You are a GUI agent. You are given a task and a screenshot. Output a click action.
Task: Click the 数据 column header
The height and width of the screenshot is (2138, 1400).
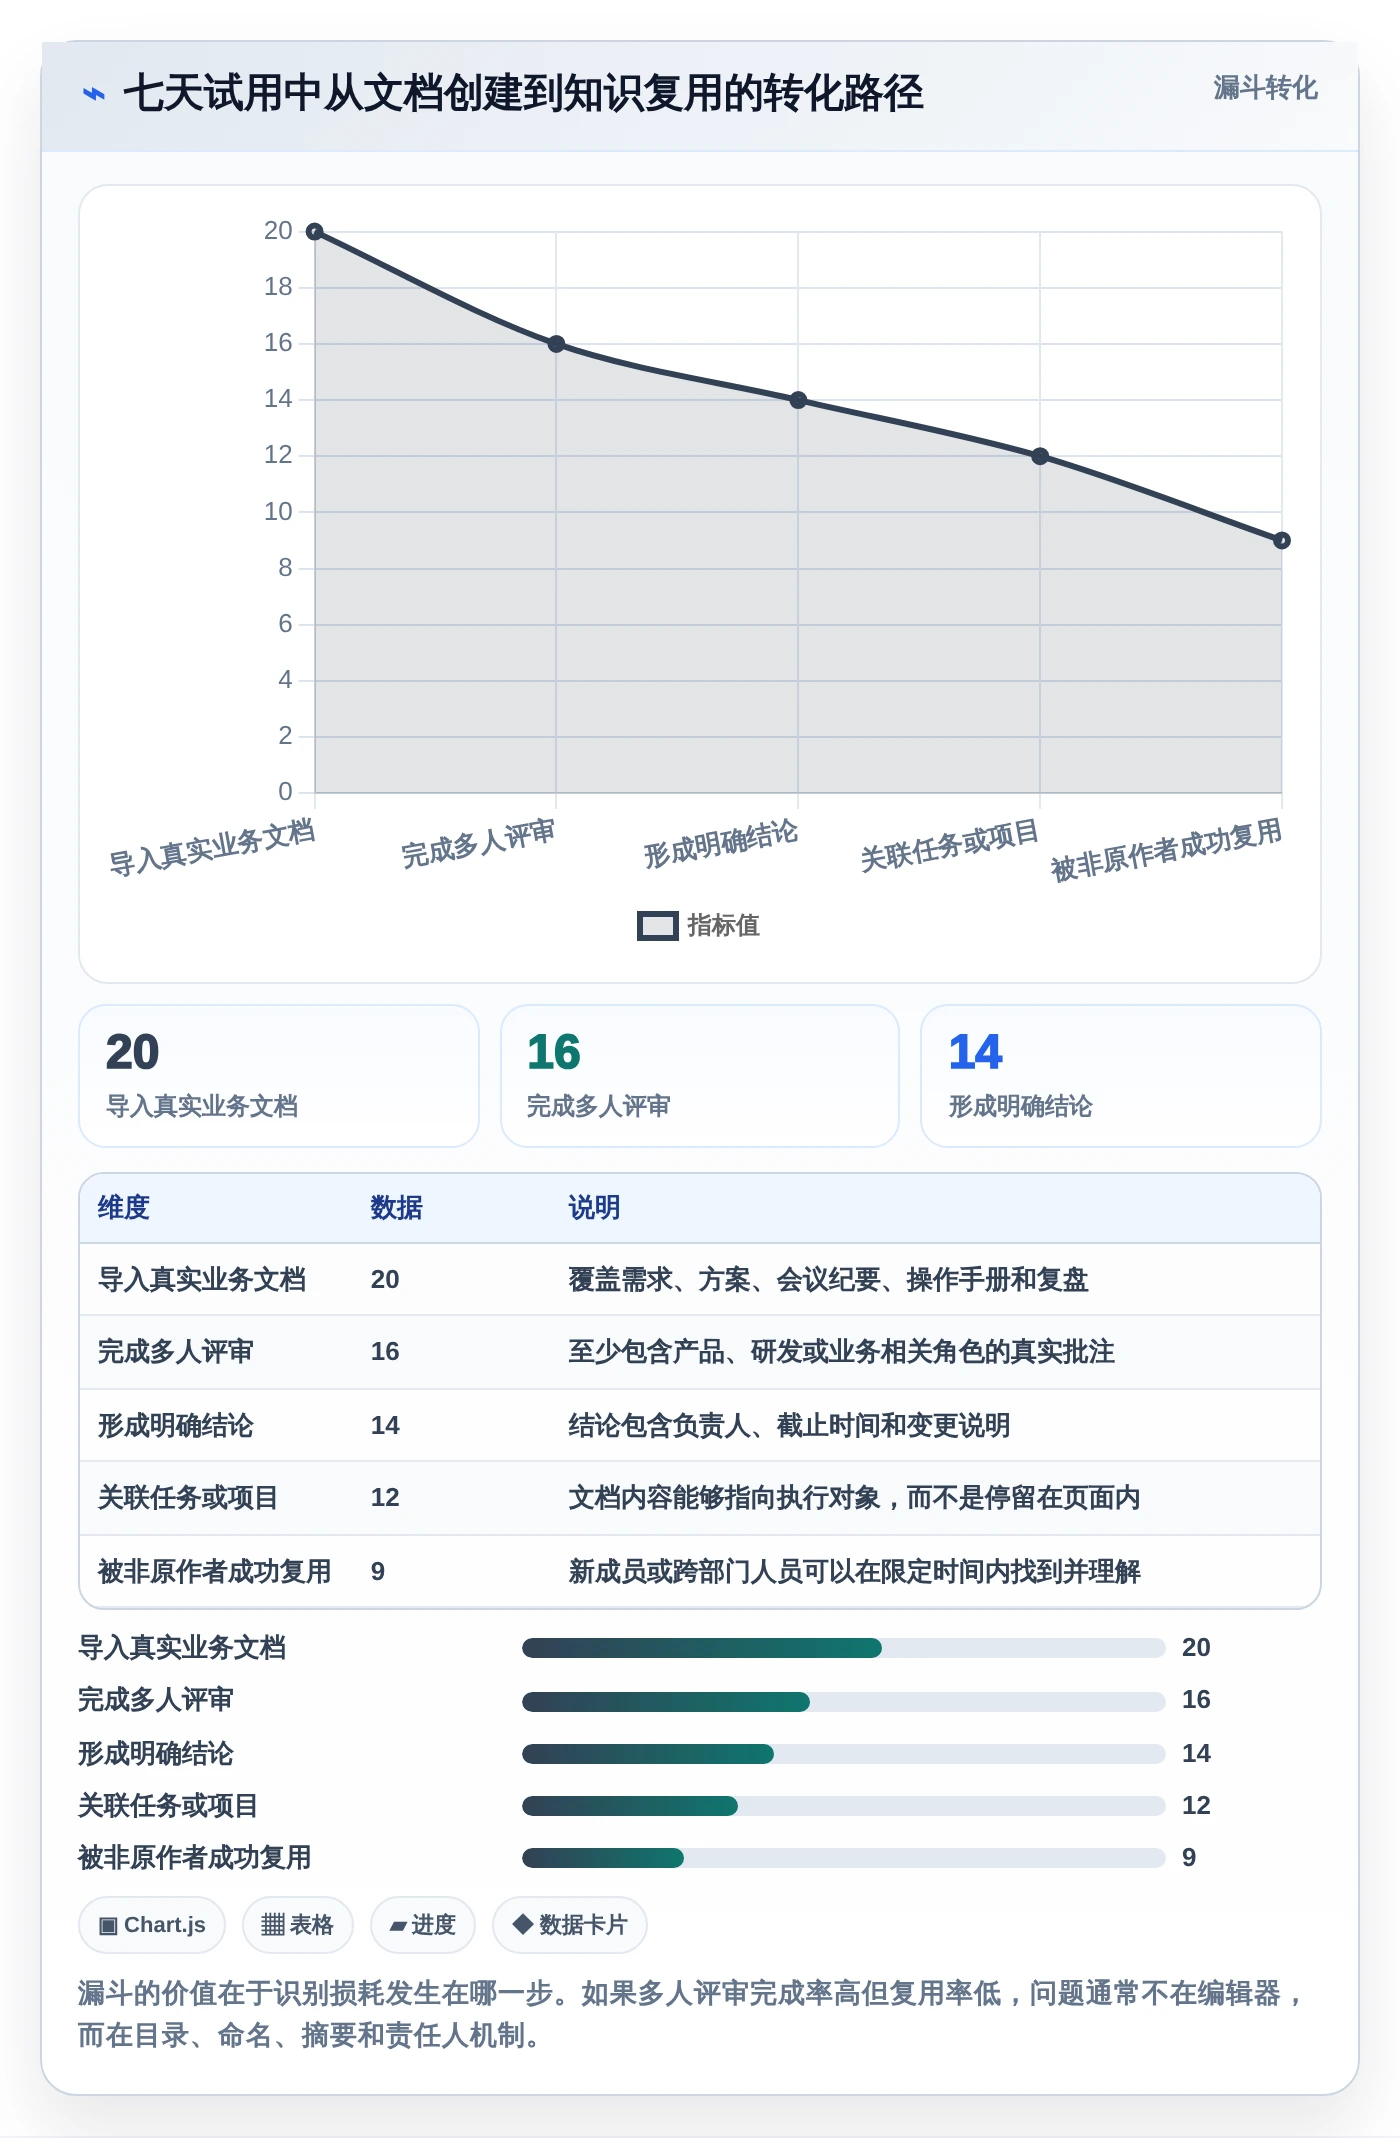click(x=396, y=1208)
